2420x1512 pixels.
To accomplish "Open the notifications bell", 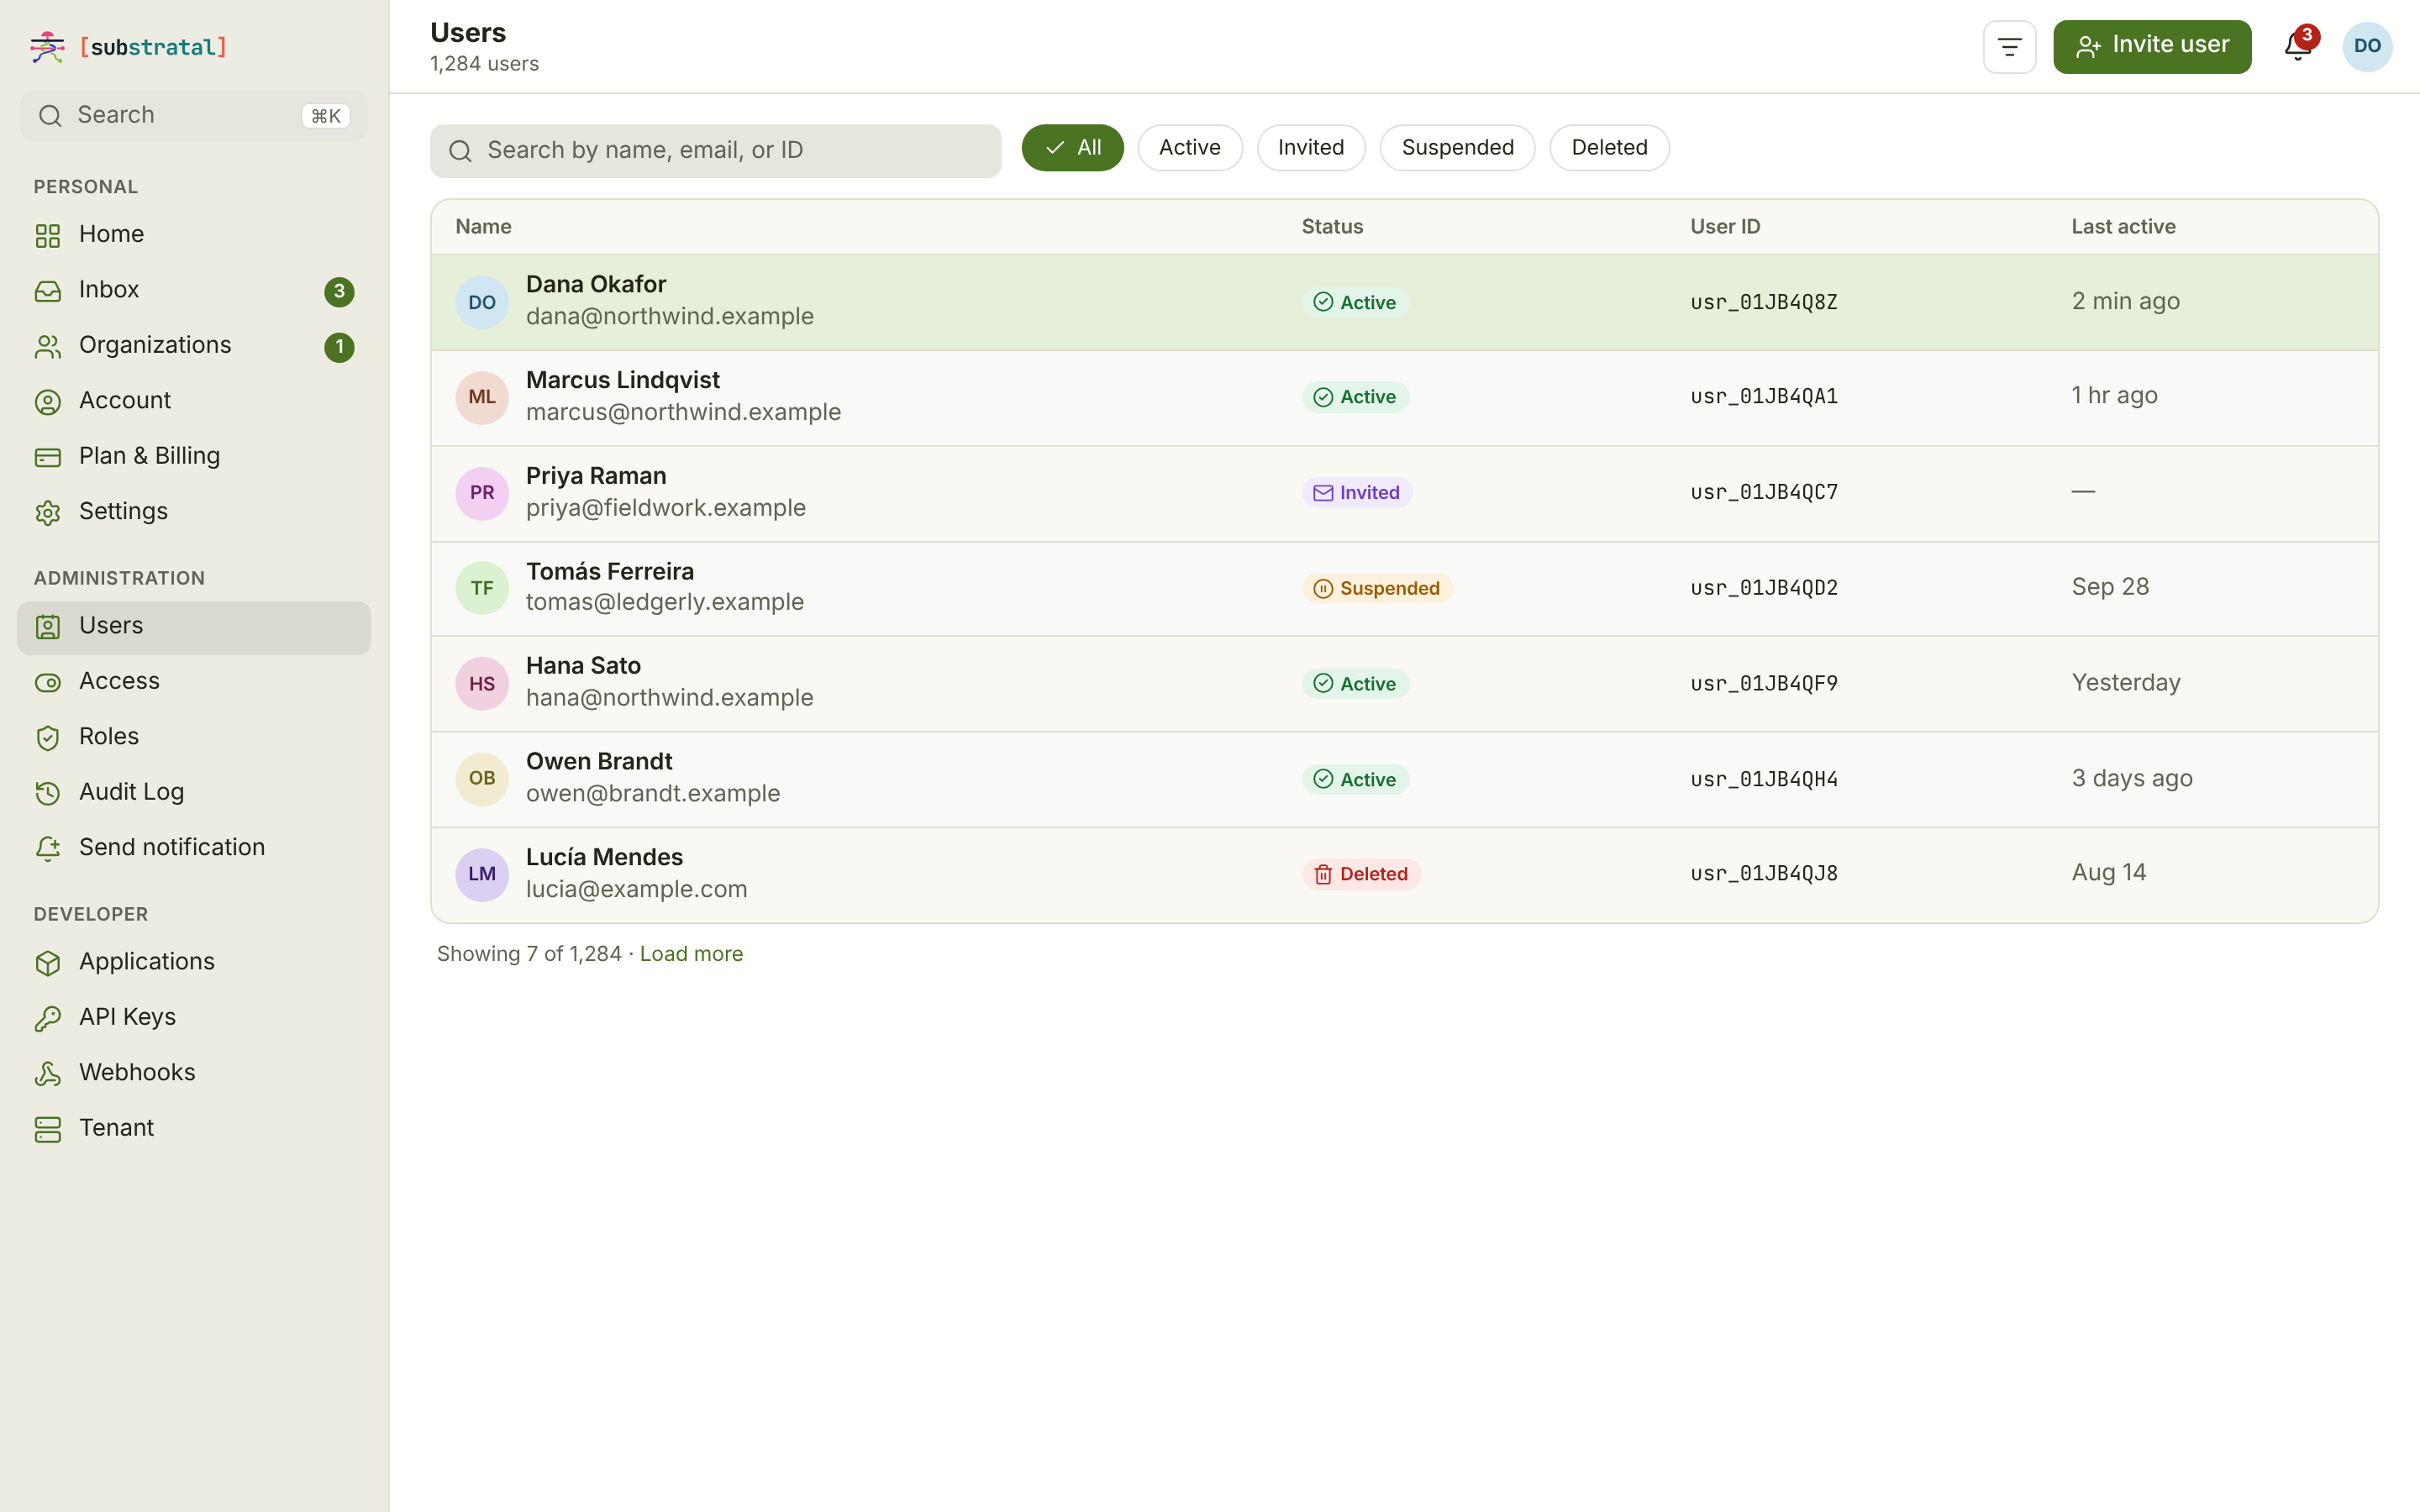I will [x=2298, y=46].
